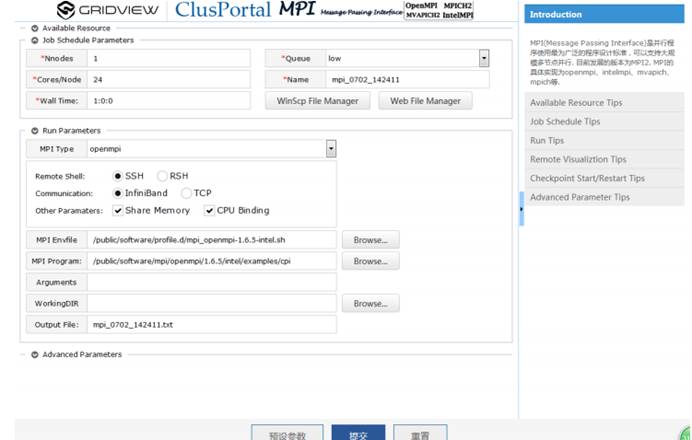Browse for the MPI Envfile

pyautogui.click(x=371, y=240)
